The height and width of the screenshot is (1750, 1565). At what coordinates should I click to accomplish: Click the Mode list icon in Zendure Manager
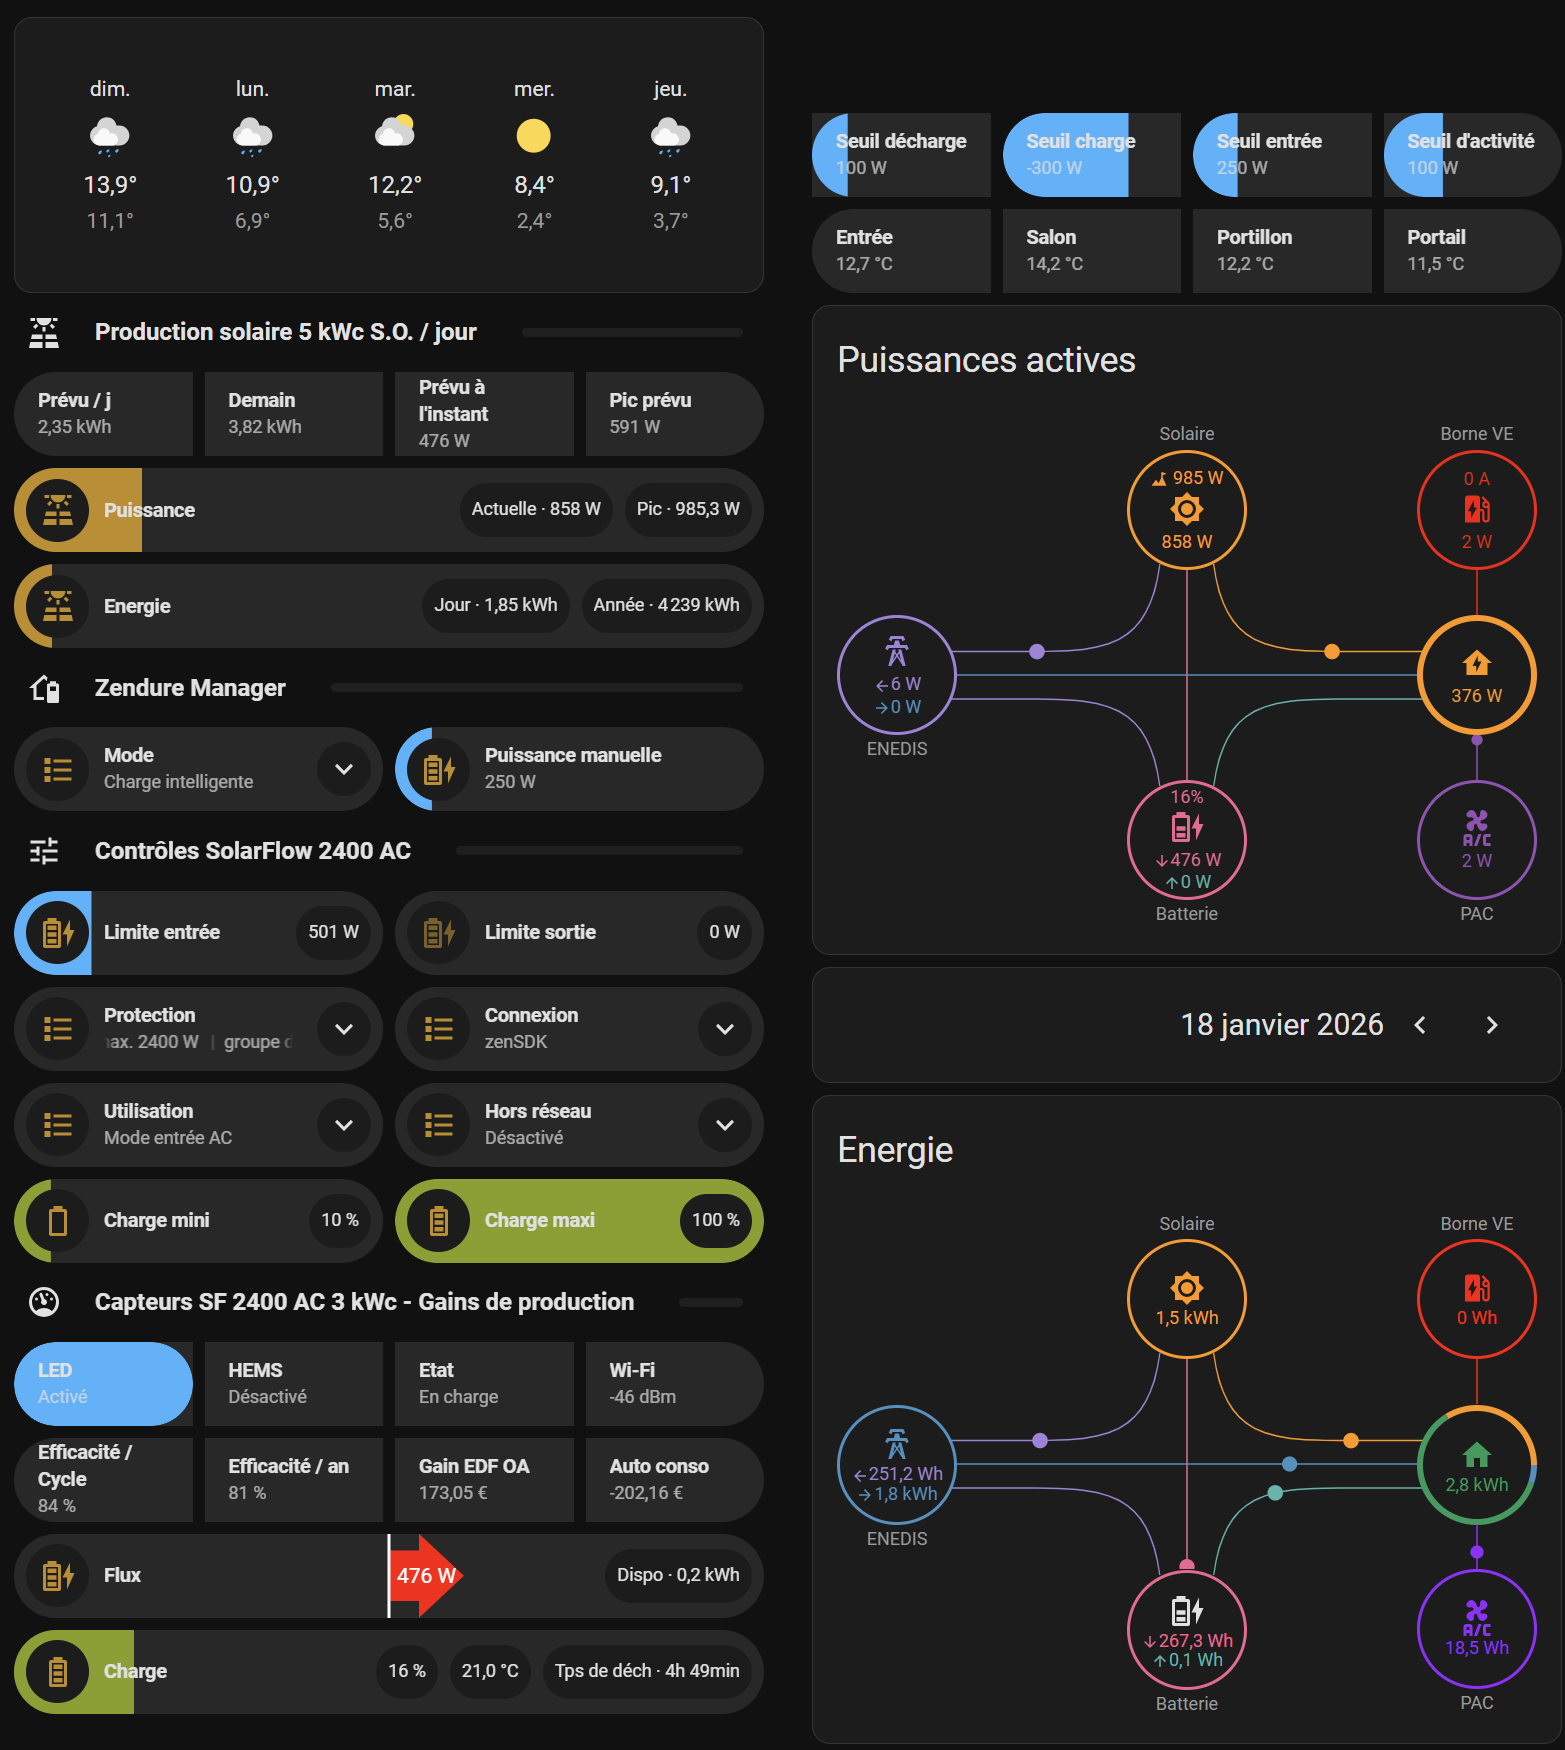point(58,769)
